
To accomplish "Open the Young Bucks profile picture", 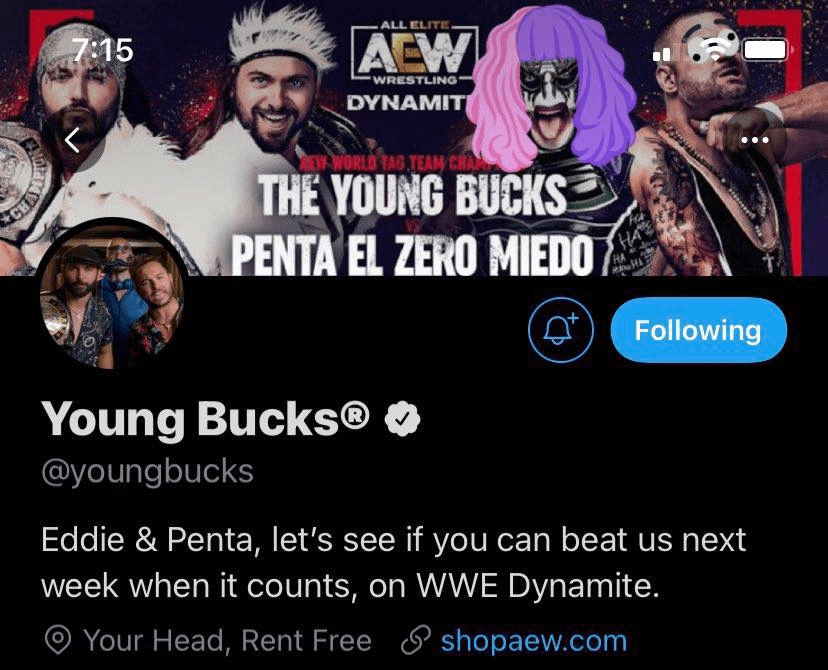I will [113, 293].
